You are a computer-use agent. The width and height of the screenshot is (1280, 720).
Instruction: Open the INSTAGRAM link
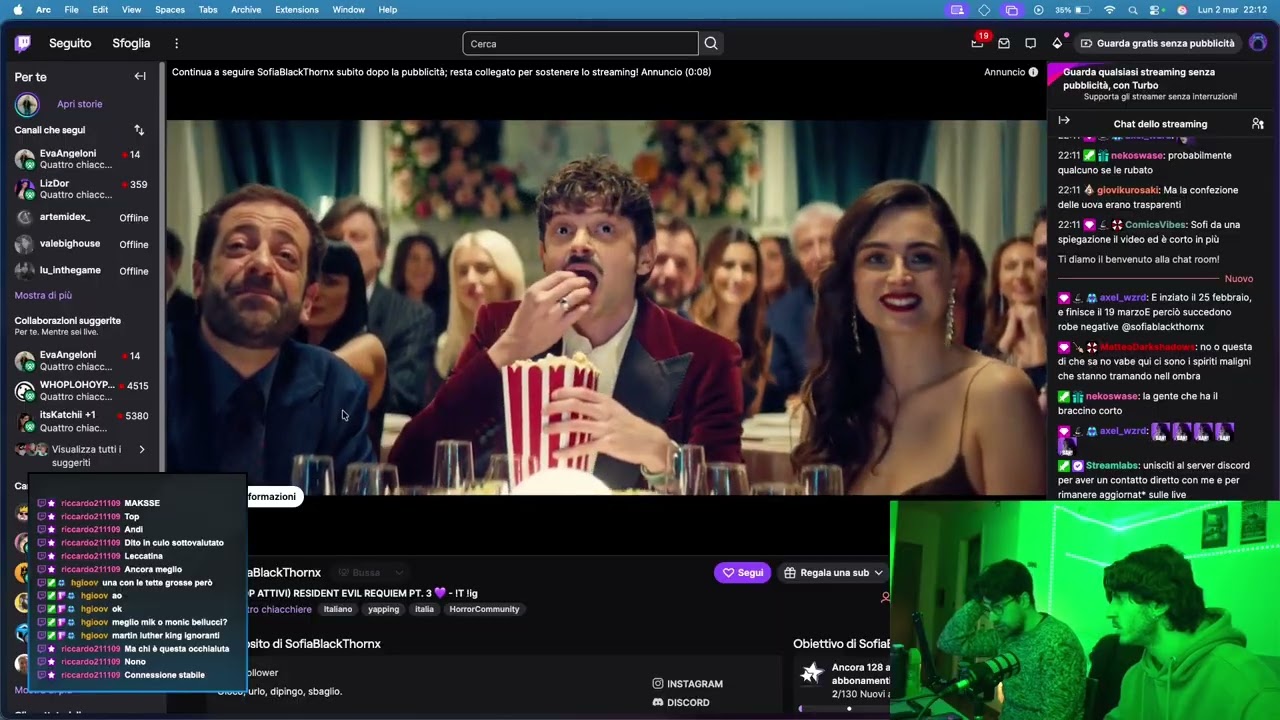688,684
